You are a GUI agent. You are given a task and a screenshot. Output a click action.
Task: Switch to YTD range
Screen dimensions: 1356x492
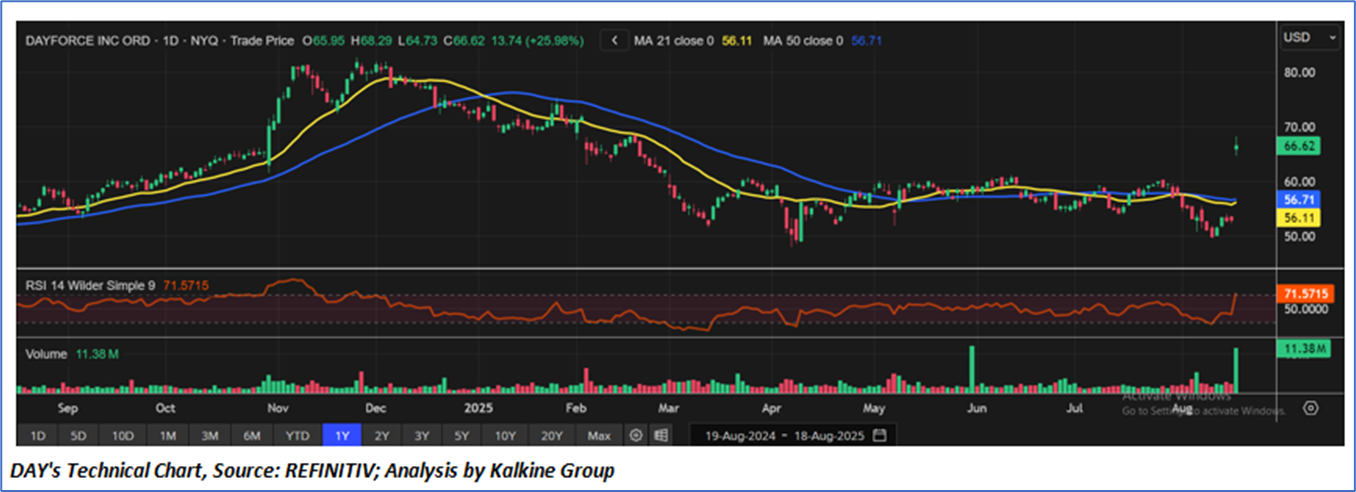[297, 436]
